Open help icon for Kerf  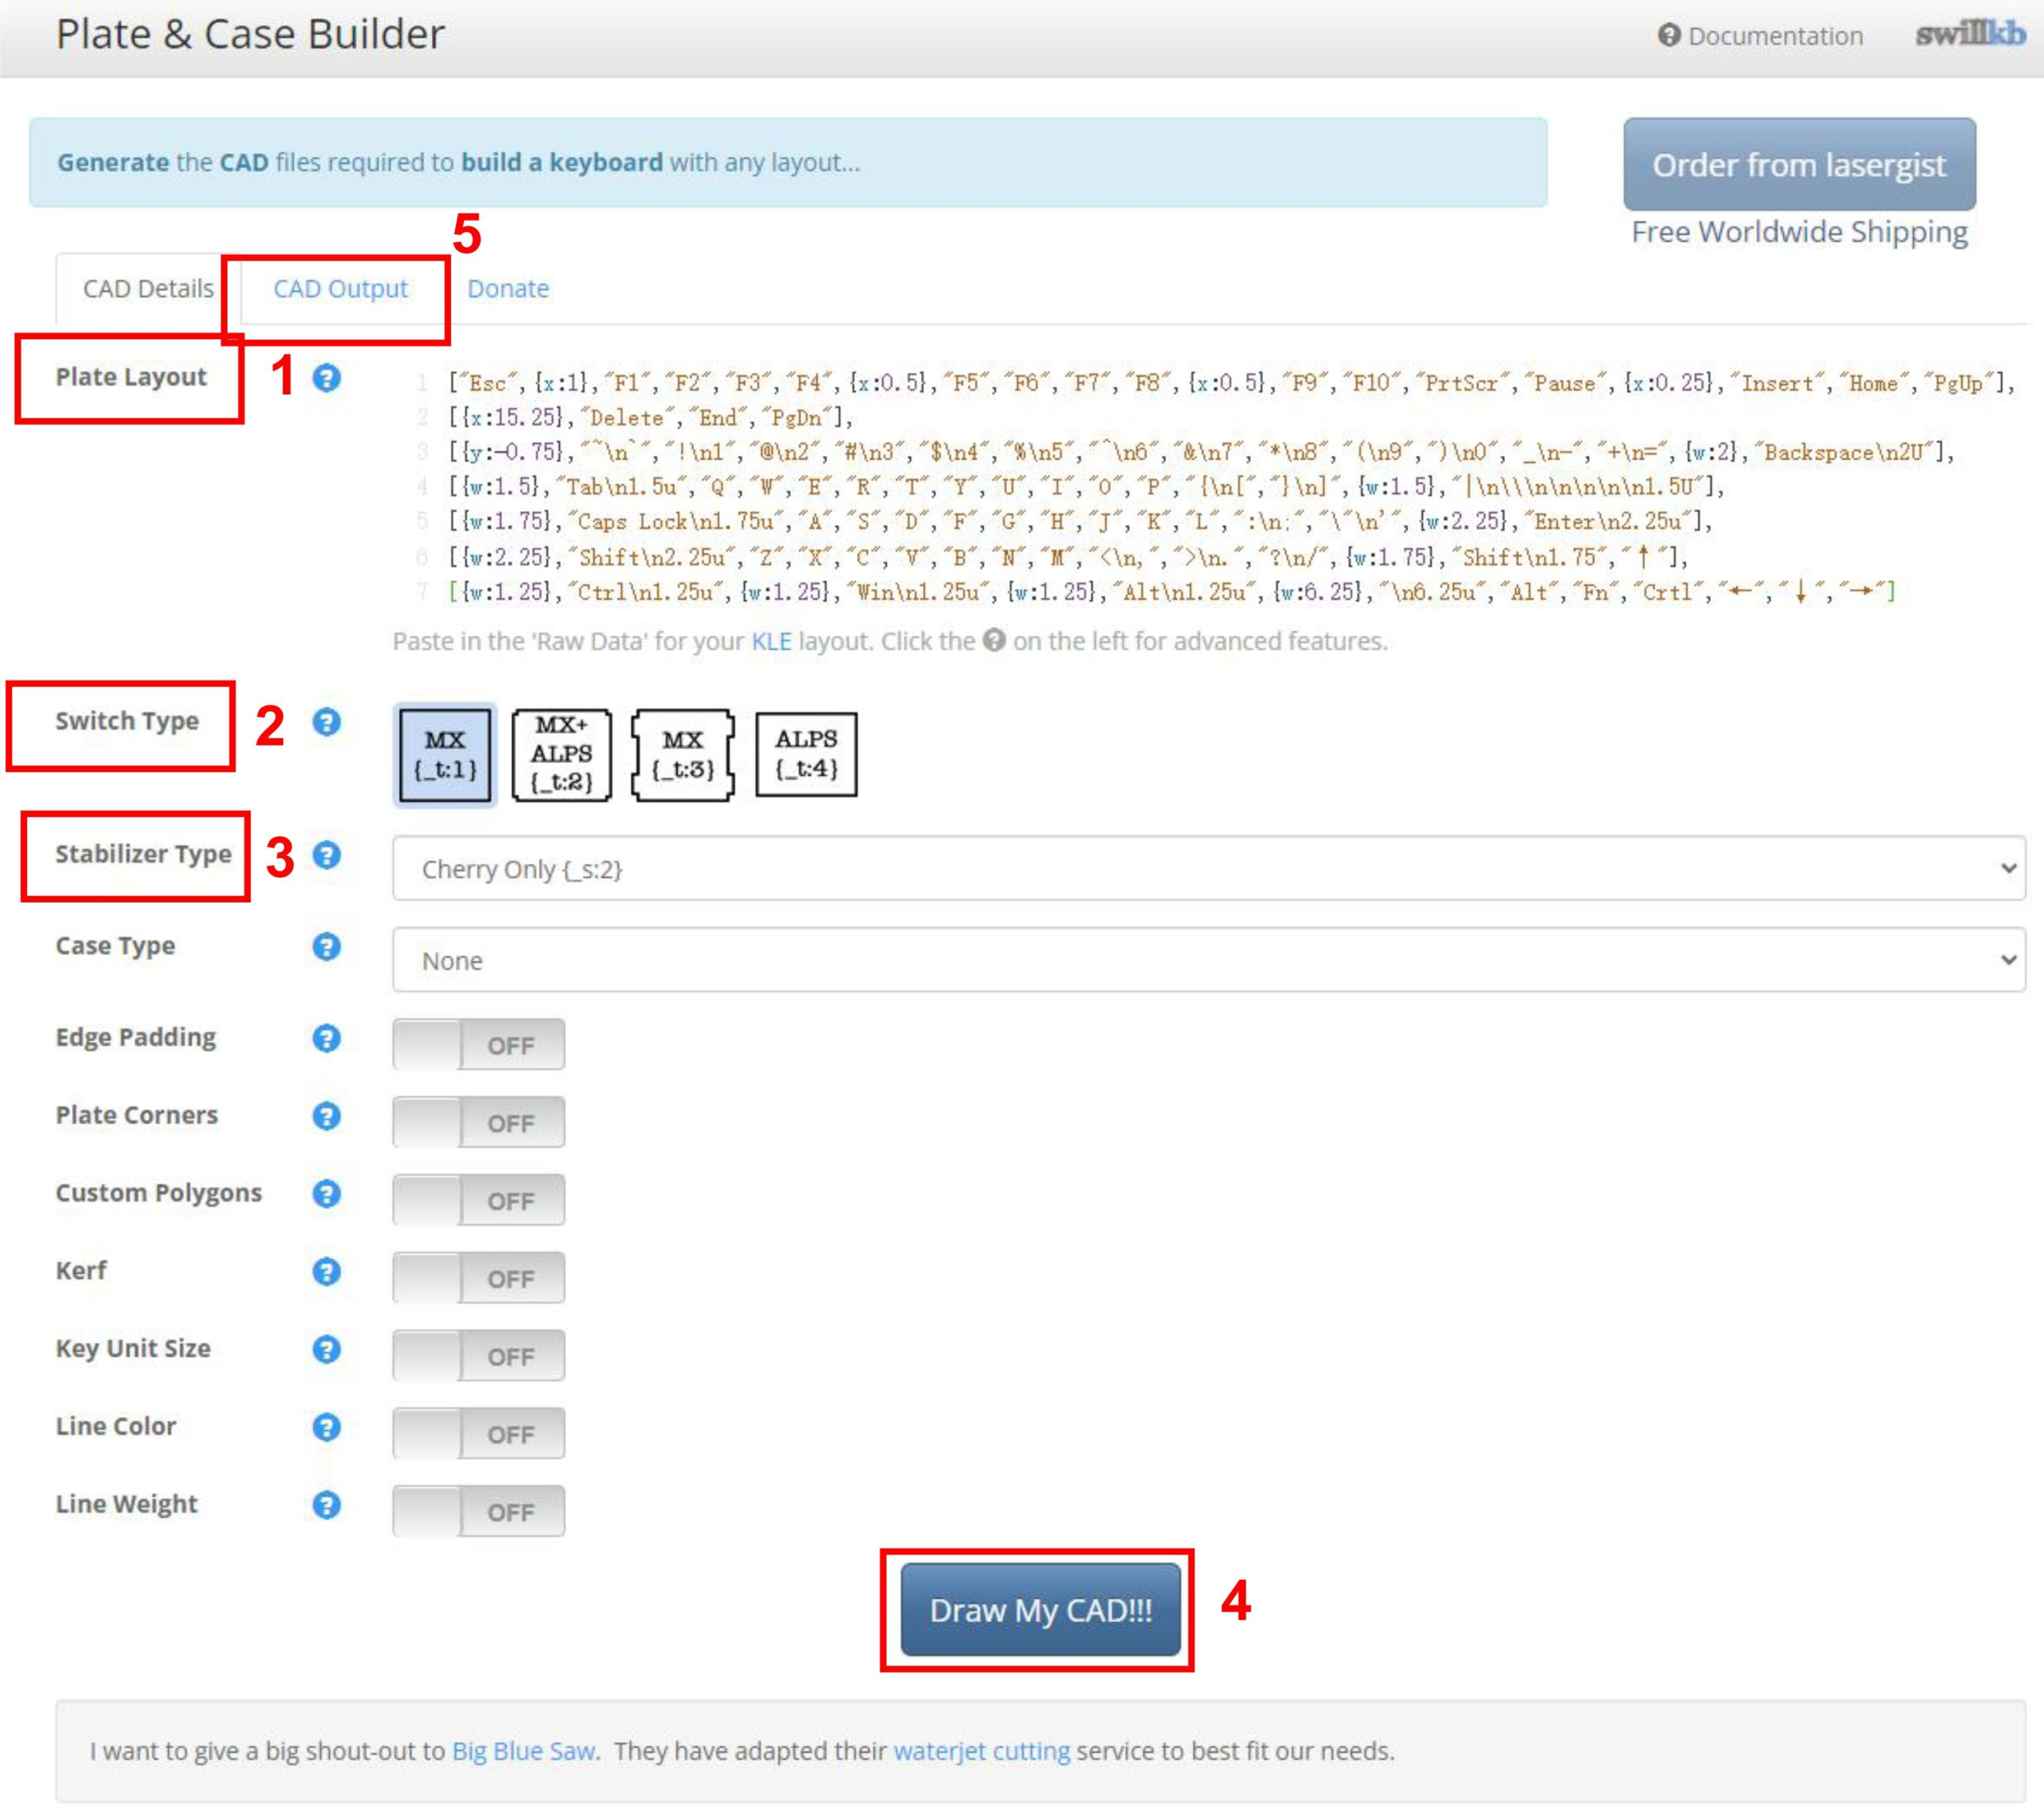tap(326, 1272)
